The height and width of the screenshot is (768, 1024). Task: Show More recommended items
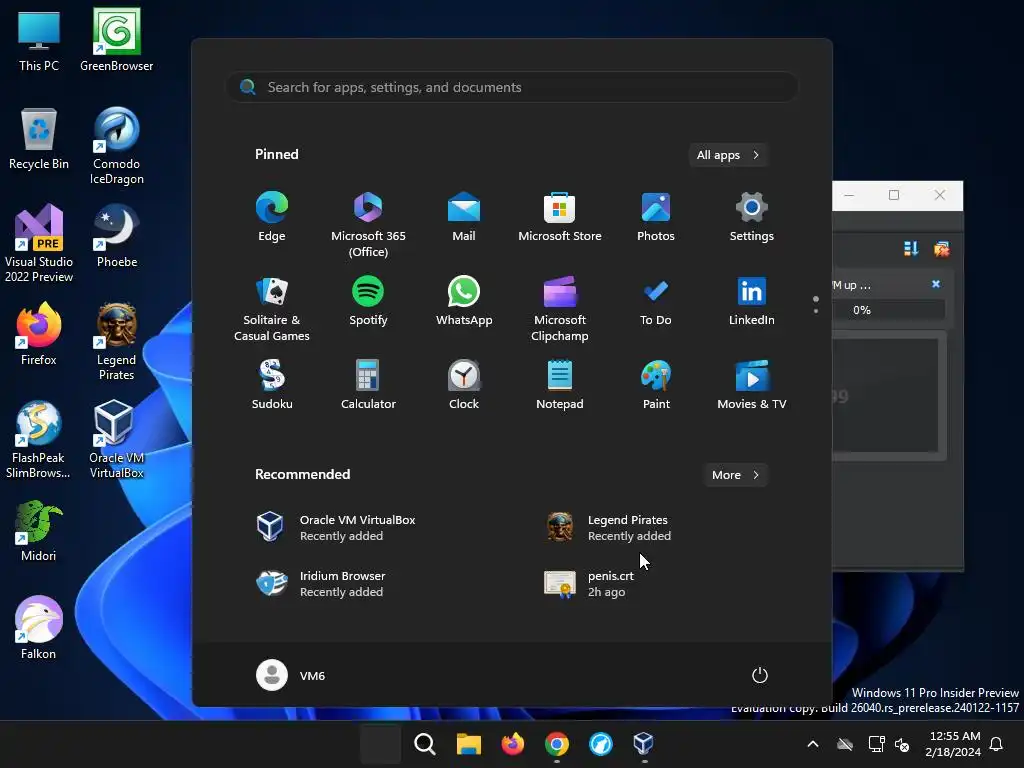pyautogui.click(x=735, y=475)
